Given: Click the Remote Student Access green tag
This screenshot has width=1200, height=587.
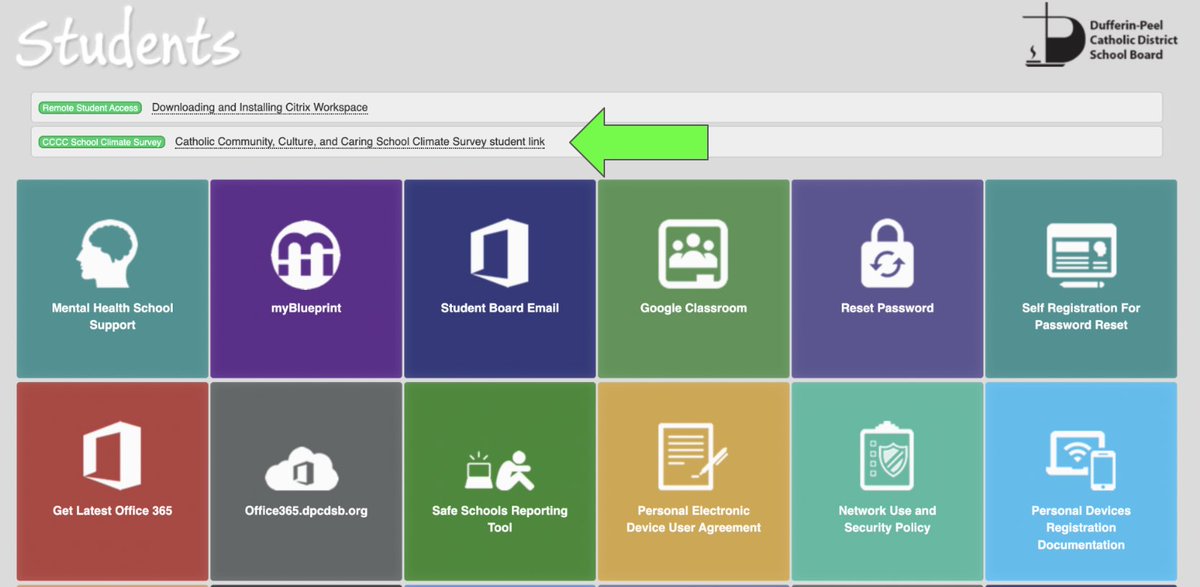Looking at the screenshot, I should [90, 107].
